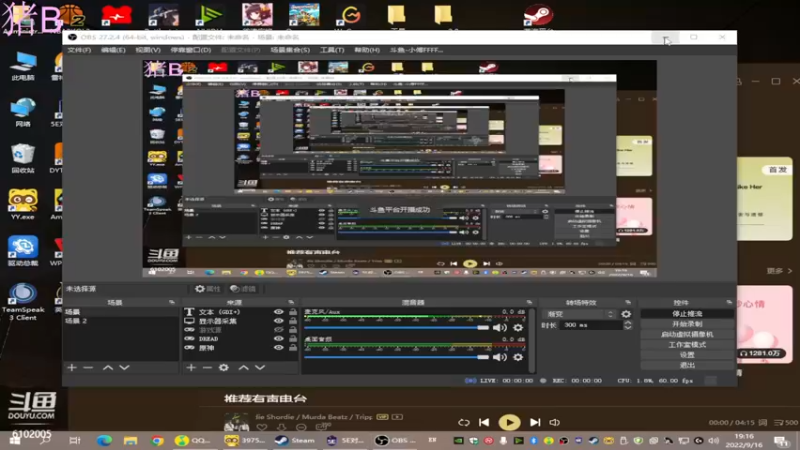Pop out the 转场特效 dock panel

point(628,303)
